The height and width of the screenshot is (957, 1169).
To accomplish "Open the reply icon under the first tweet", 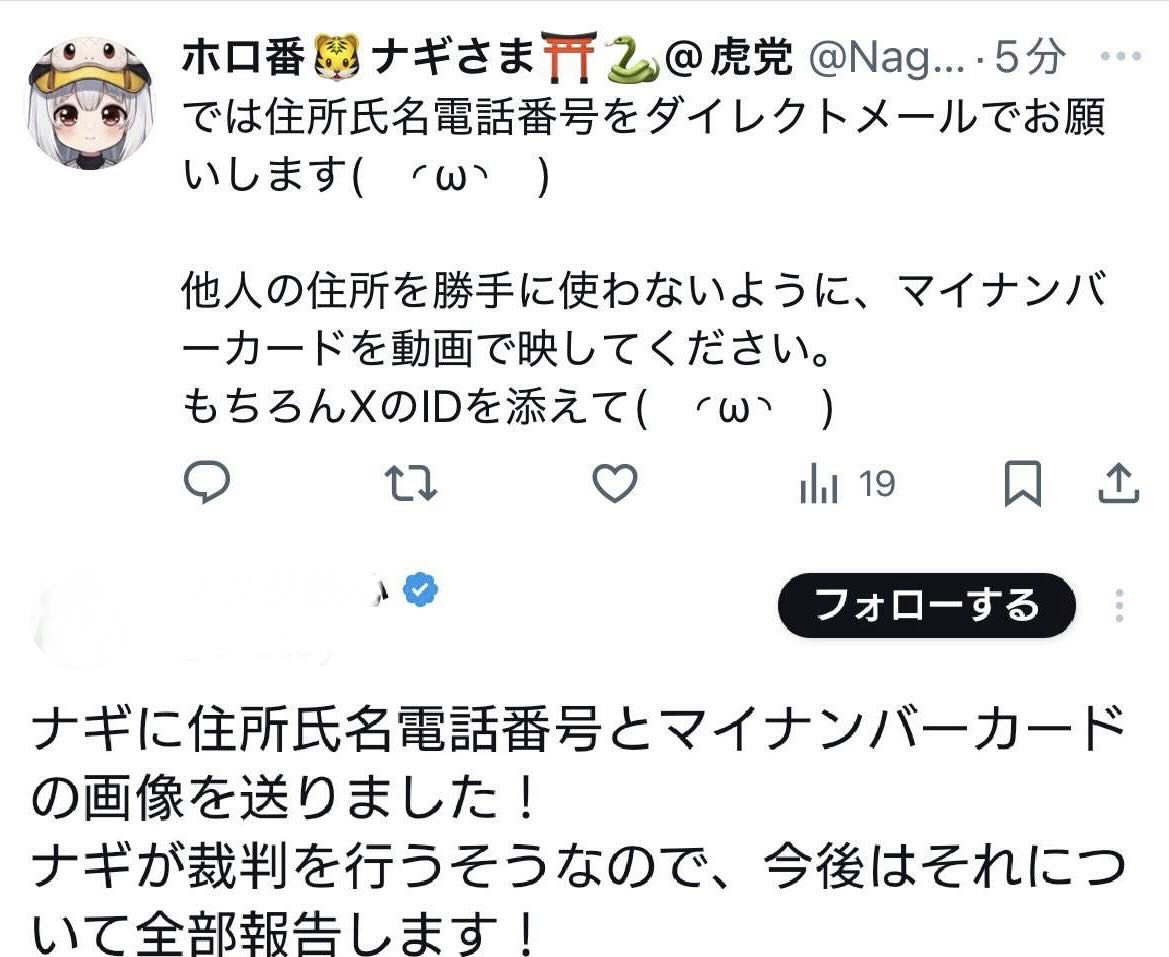I will [207, 482].
